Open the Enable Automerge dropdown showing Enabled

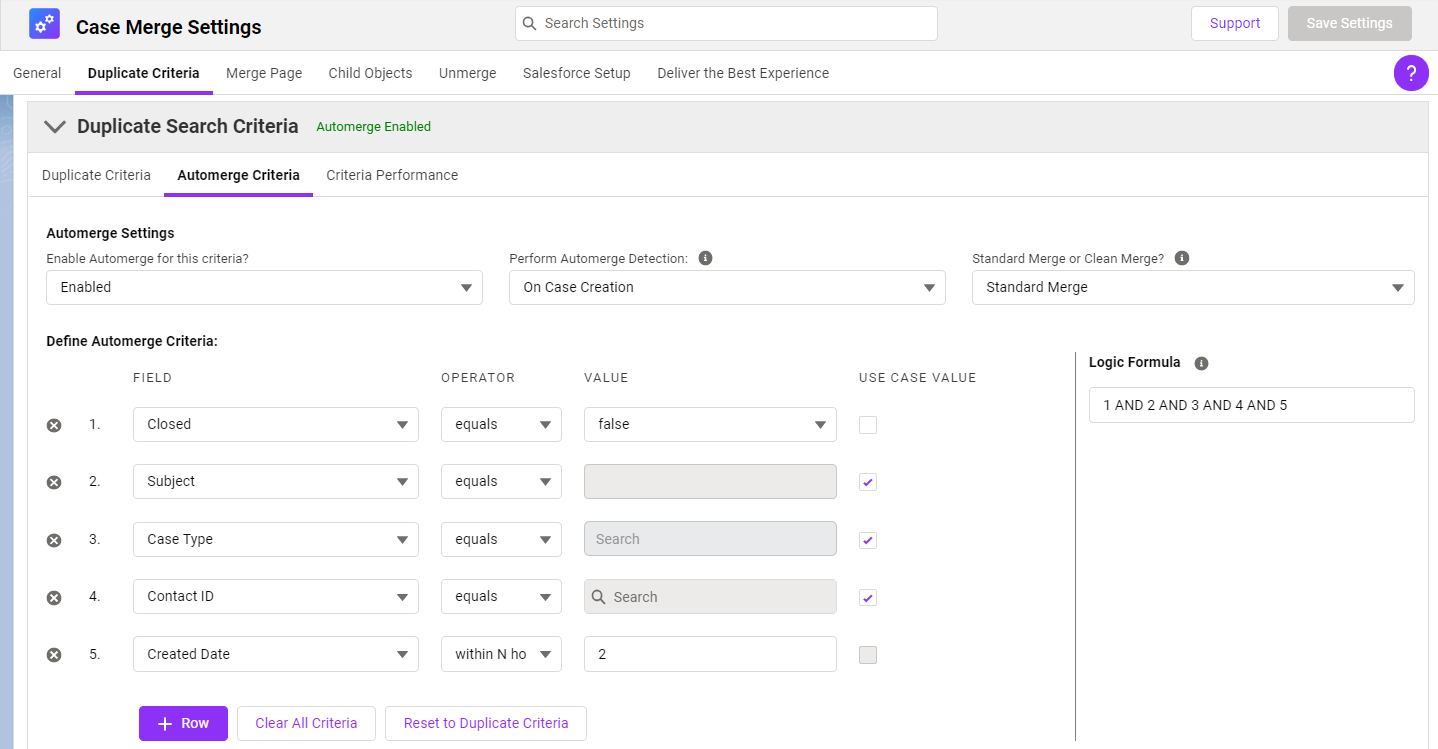[264, 287]
